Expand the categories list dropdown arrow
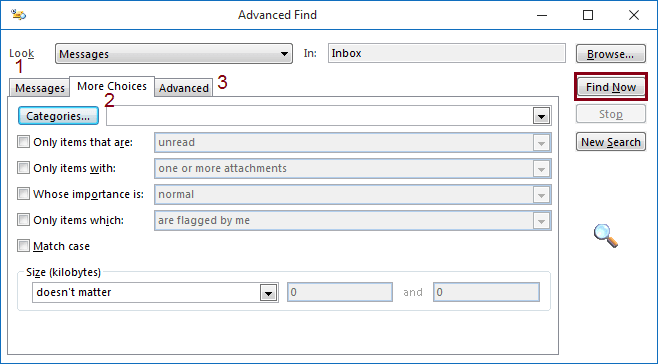 [x=541, y=116]
